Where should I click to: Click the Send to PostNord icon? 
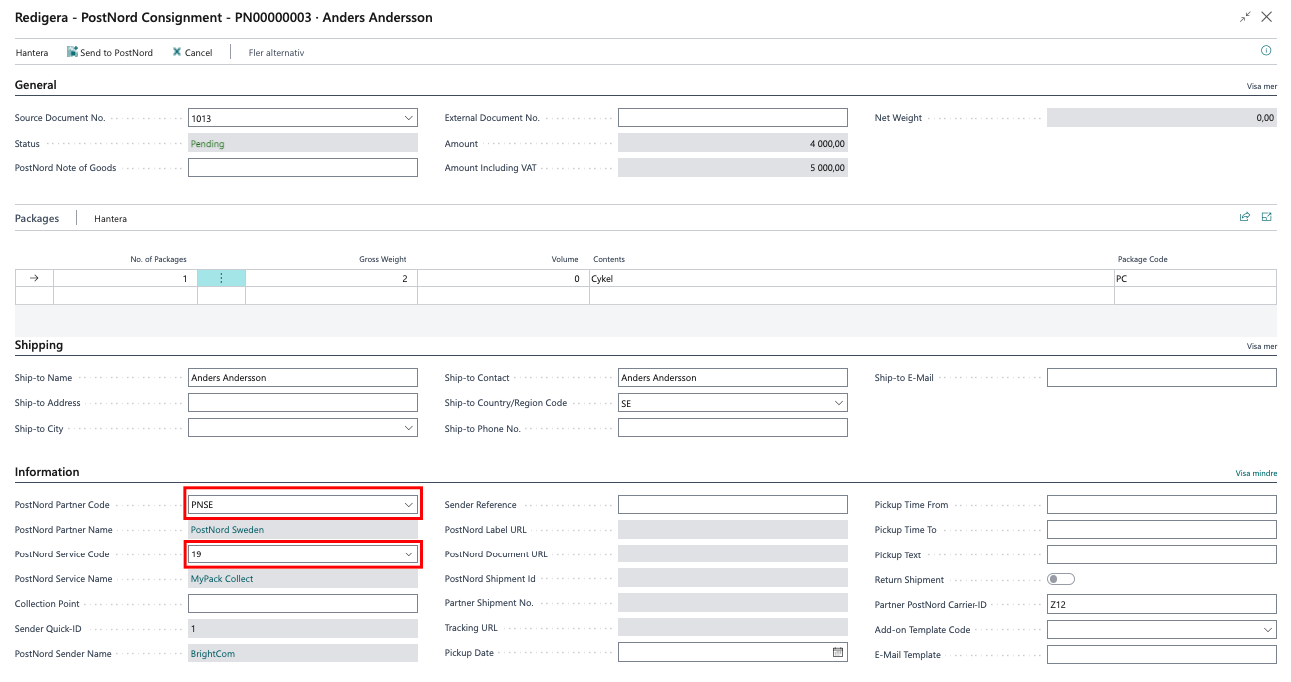tap(72, 52)
